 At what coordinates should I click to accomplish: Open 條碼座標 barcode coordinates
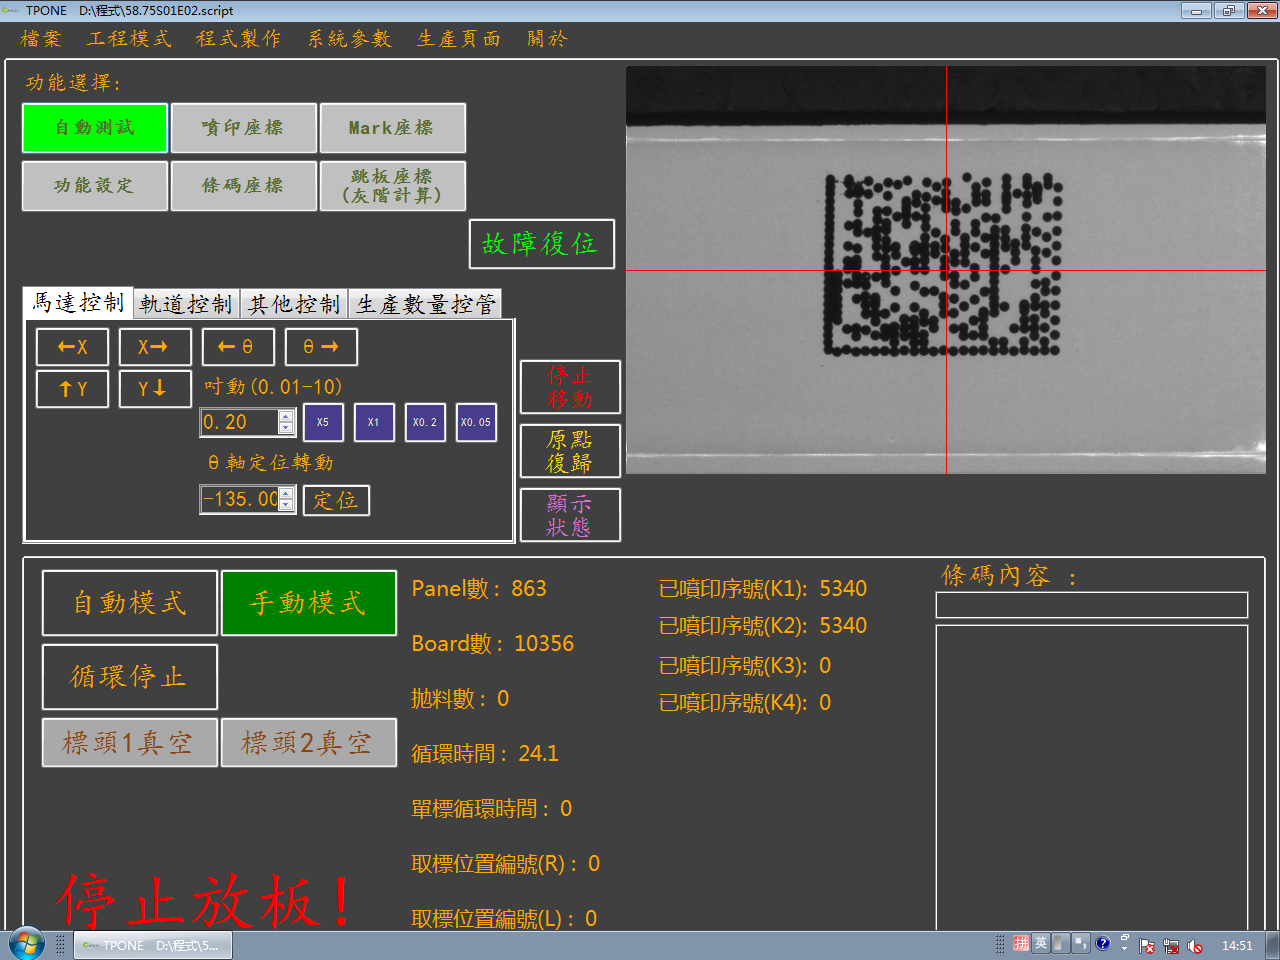tap(244, 186)
